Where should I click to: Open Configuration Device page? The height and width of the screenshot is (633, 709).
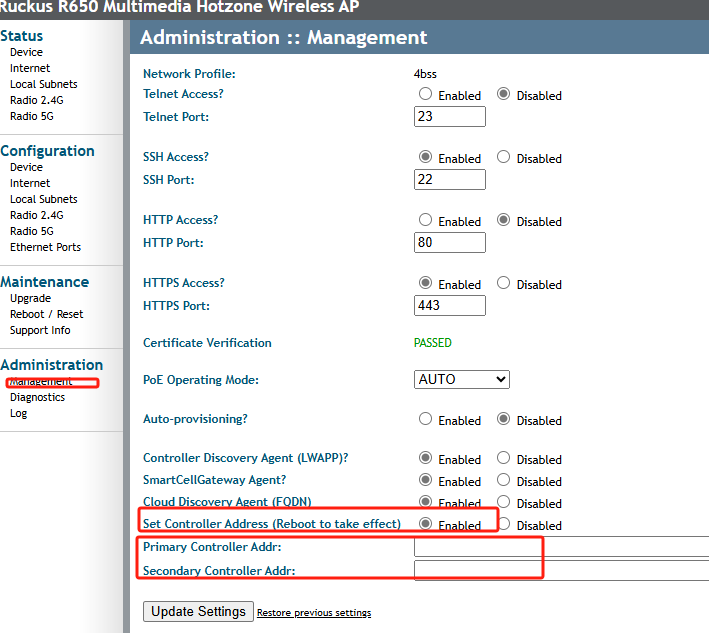pyautogui.click(x=26, y=167)
